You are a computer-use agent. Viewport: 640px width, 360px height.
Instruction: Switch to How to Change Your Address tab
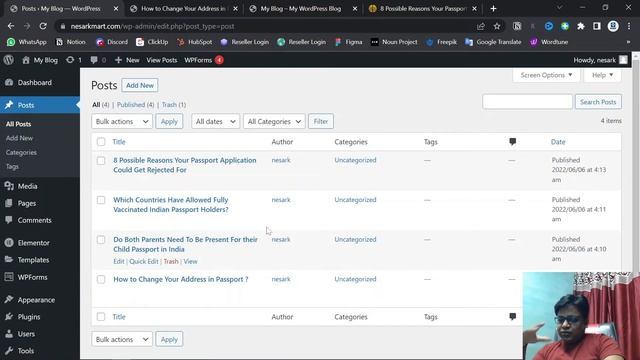point(183,9)
